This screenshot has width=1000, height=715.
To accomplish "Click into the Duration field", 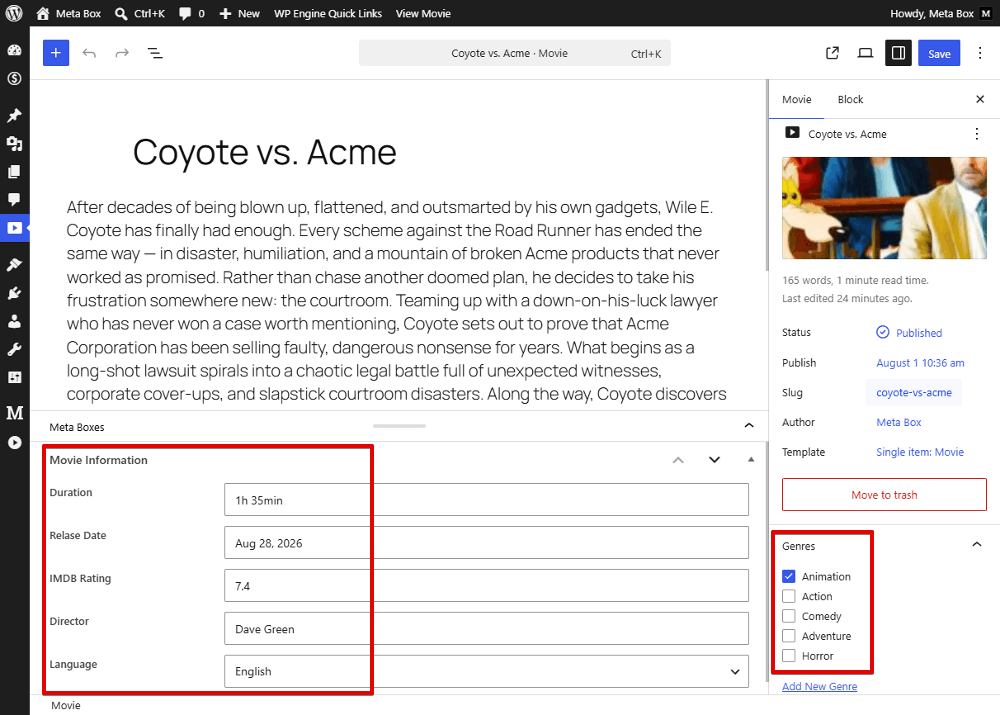I will click(x=486, y=500).
